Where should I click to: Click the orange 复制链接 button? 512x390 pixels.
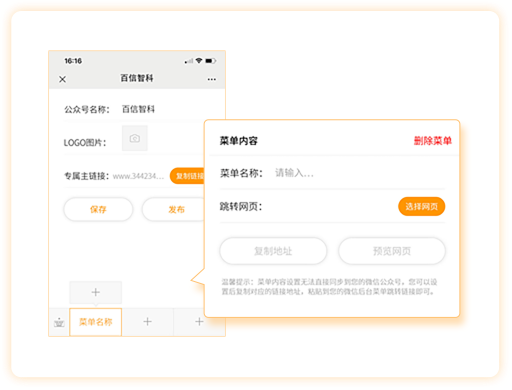(187, 176)
